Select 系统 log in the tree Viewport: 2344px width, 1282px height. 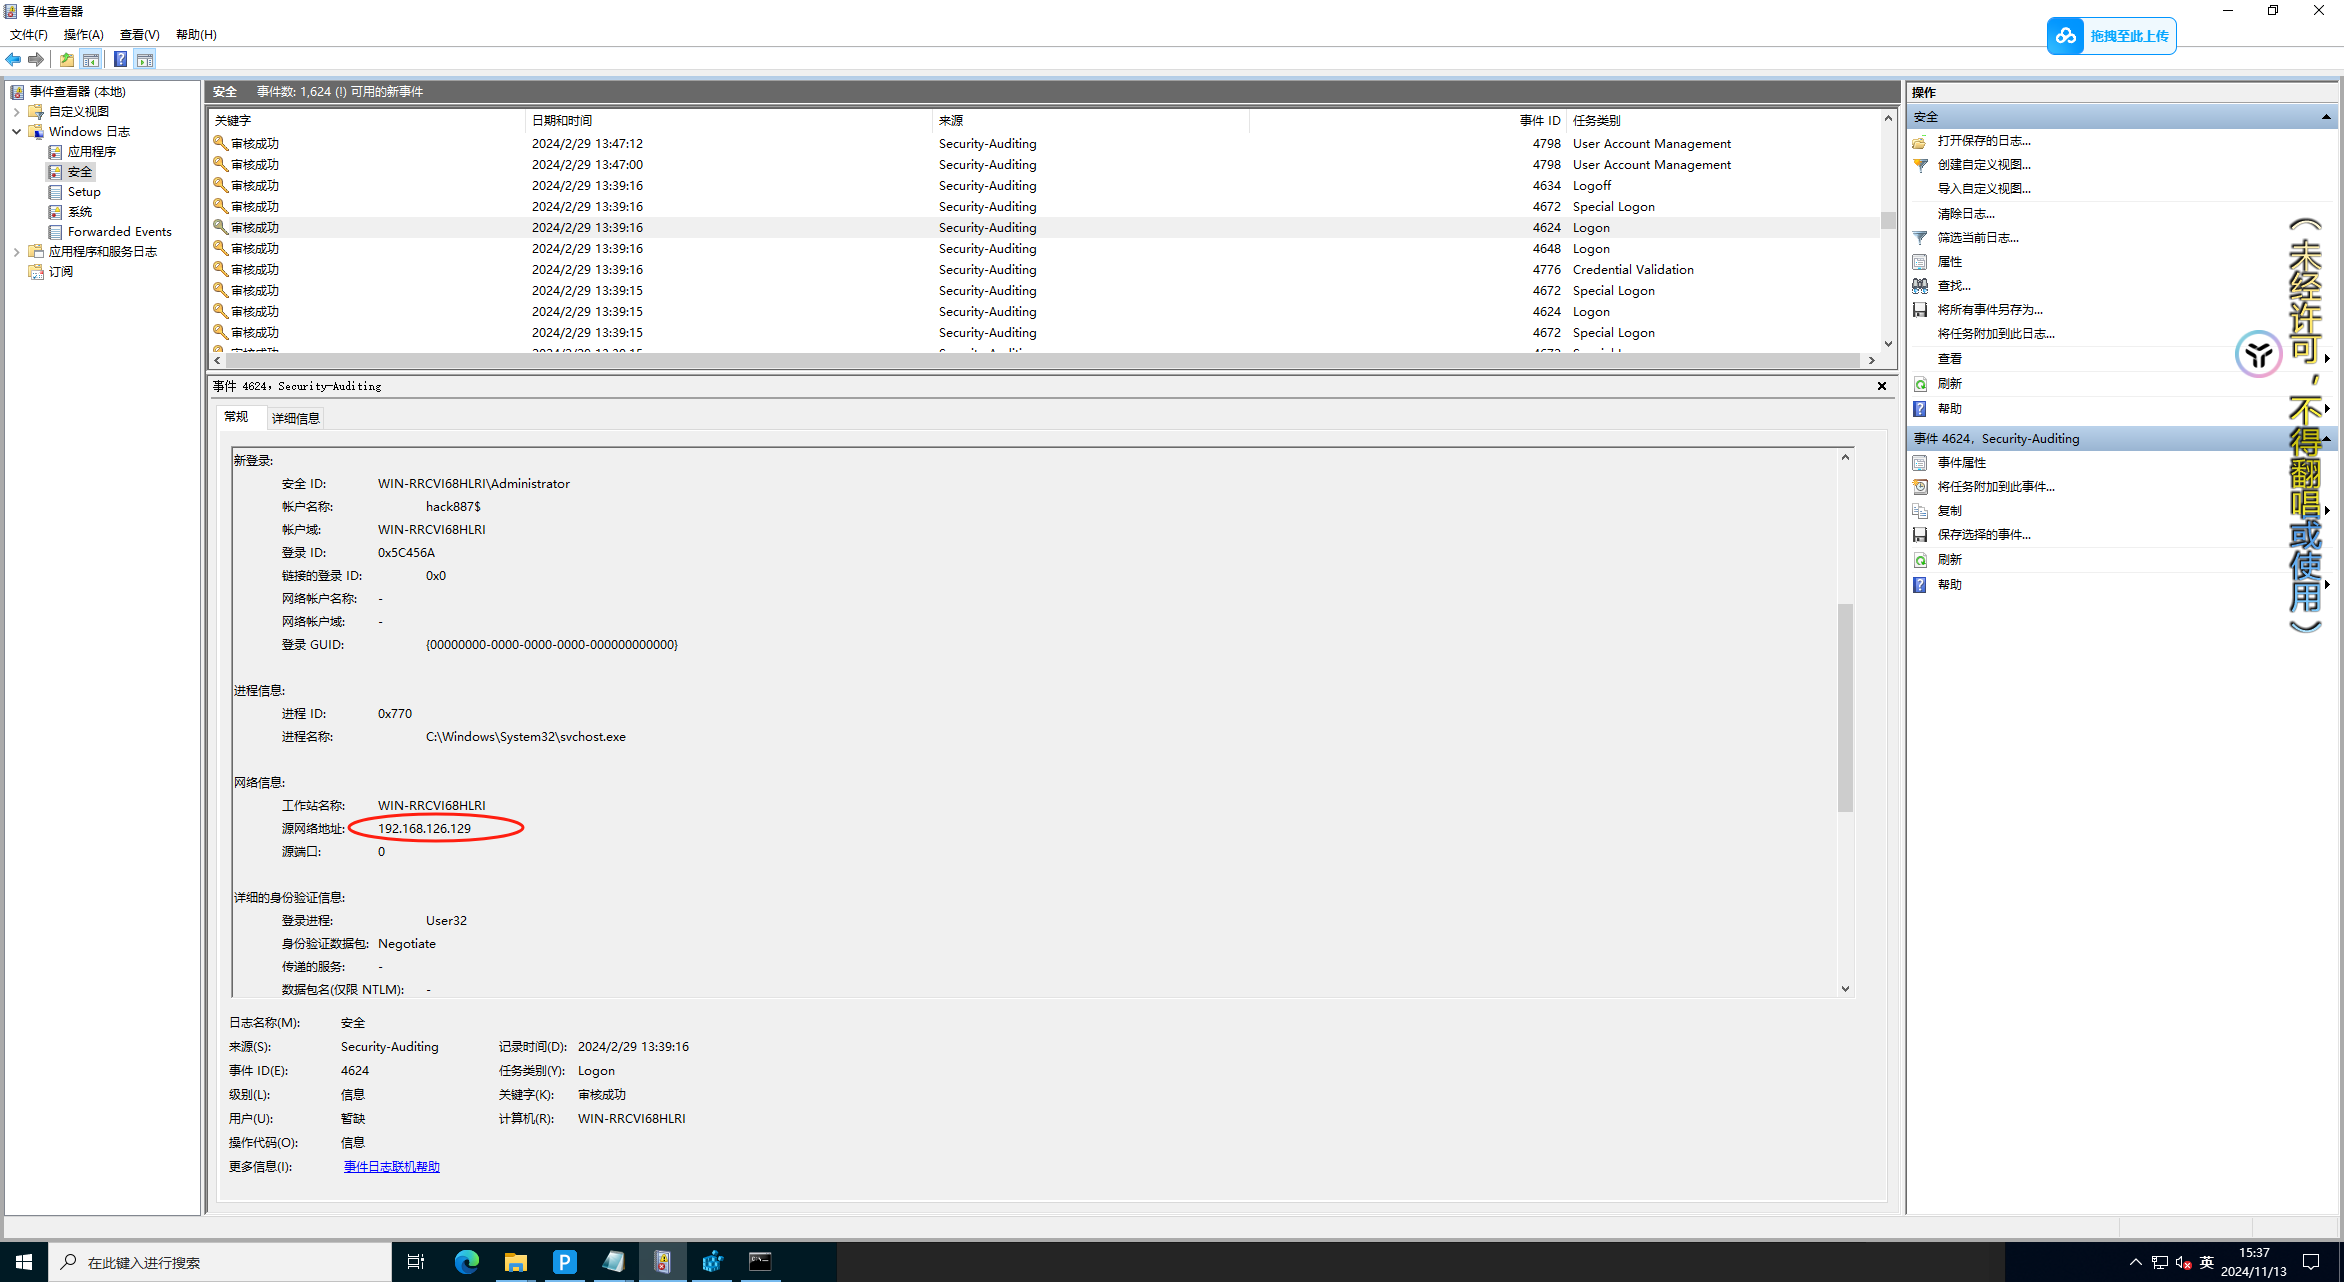(80, 212)
